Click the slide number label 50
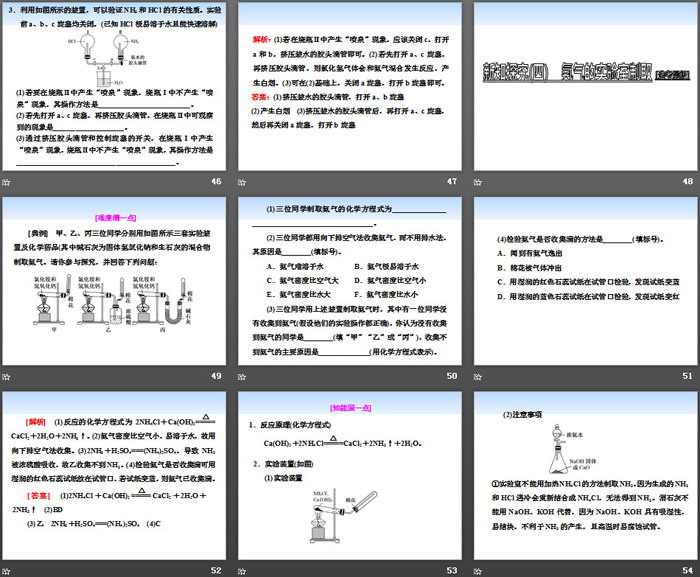700x577 pixels. coord(451,376)
